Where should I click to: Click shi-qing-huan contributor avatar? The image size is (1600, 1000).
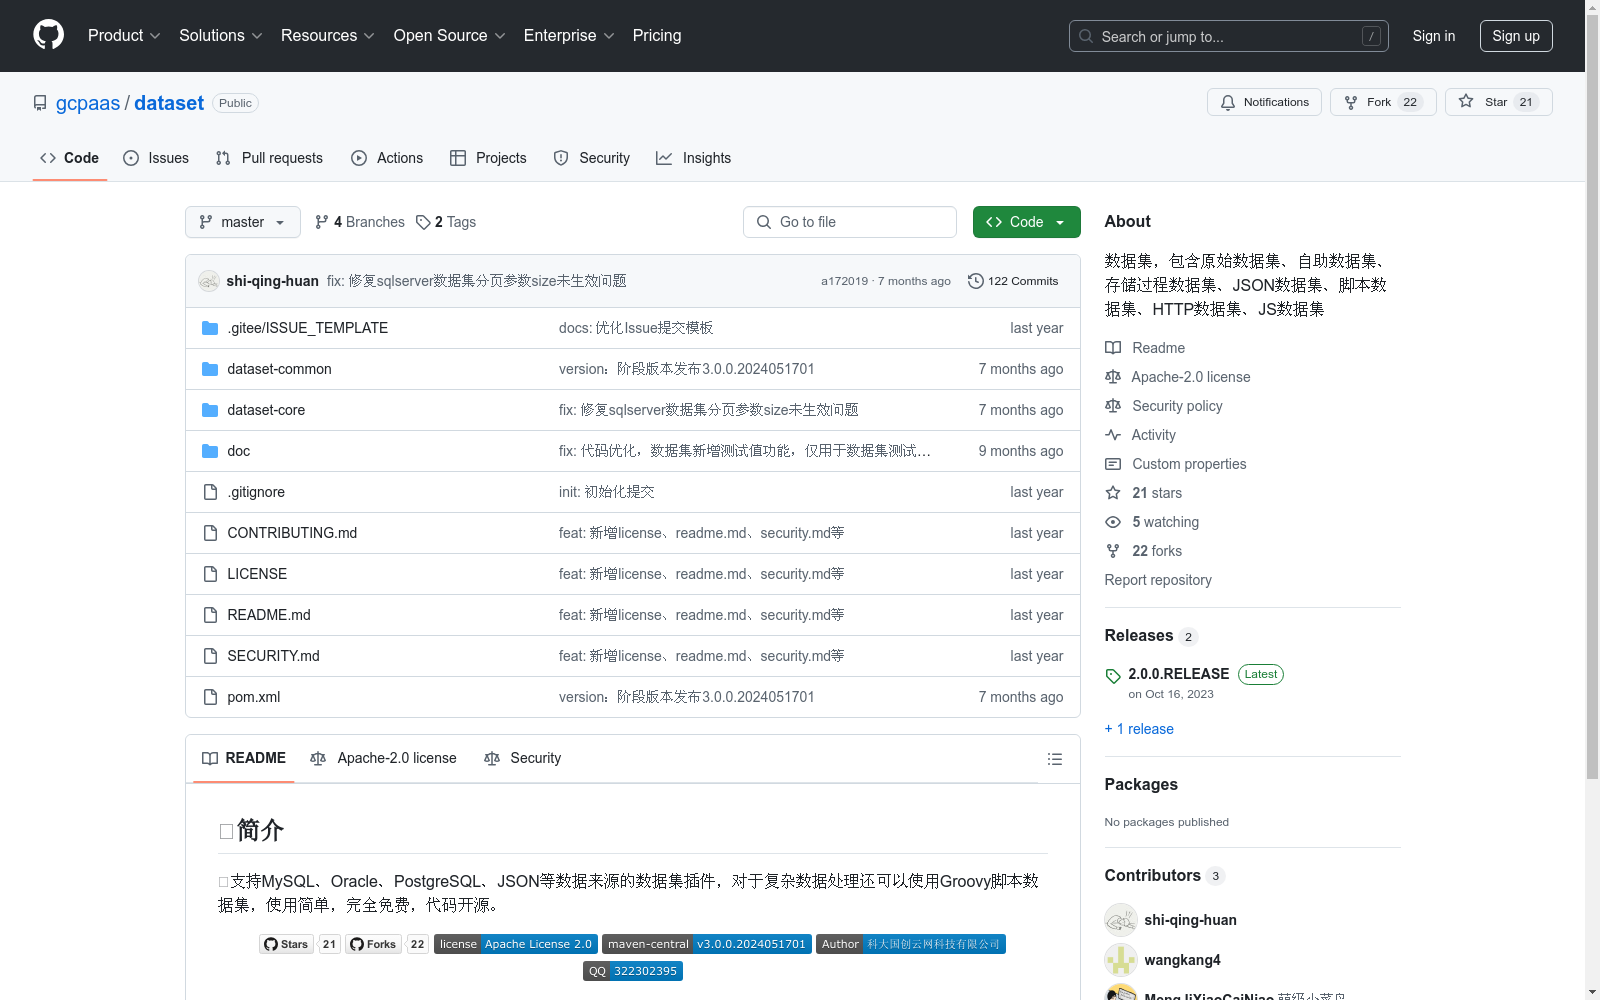(1121, 920)
